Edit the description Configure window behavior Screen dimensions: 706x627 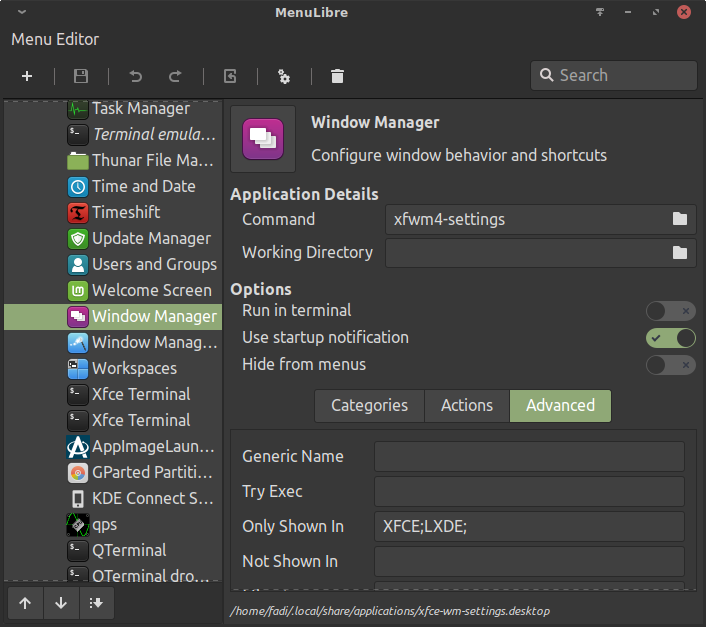[459, 155]
